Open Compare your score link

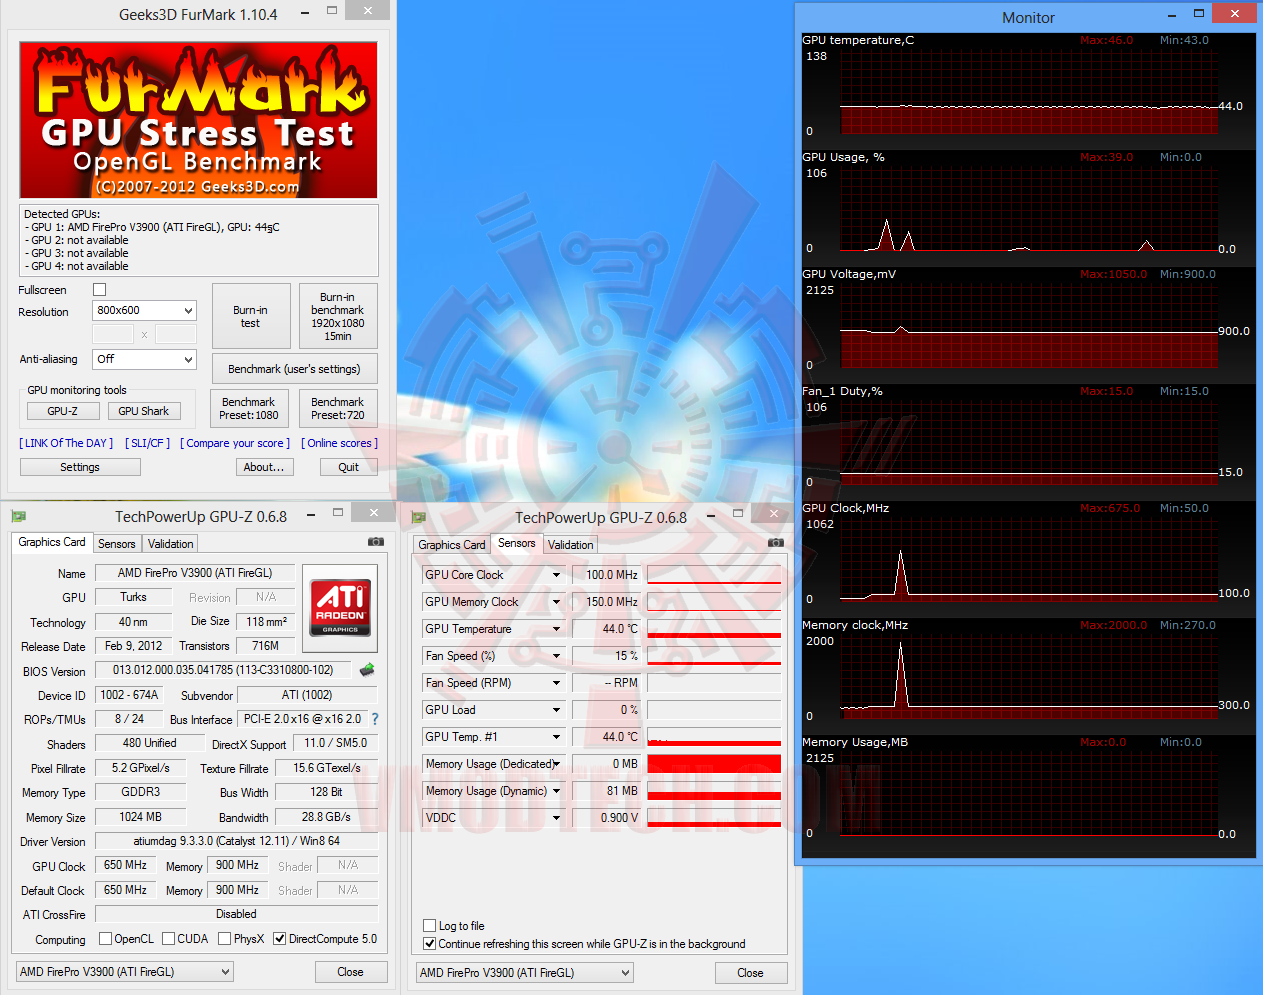coord(235,443)
